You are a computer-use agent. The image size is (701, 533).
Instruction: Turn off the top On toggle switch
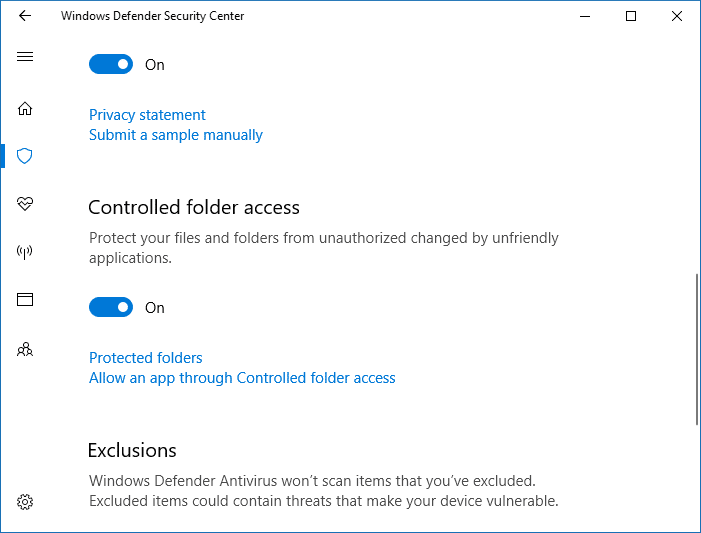111,64
